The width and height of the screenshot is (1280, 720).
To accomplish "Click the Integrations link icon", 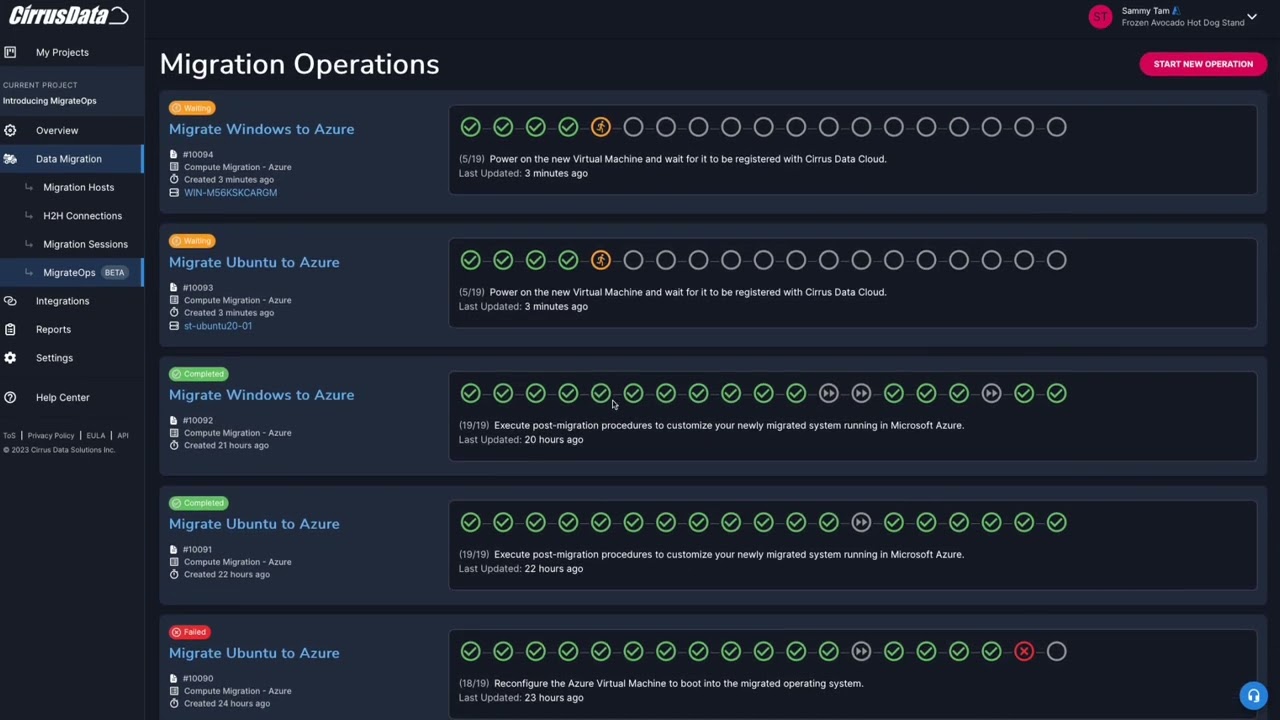I will pos(10,301).
